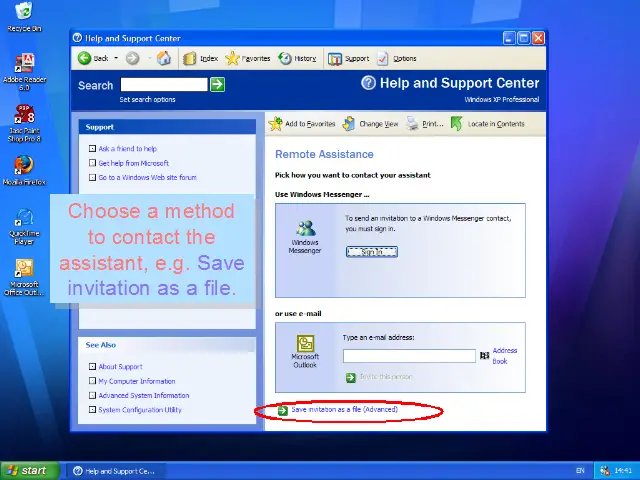Open Go to a Windows Web site forum
The height and width of the screenshot is (480, 640).
click(x=147, y=178)
